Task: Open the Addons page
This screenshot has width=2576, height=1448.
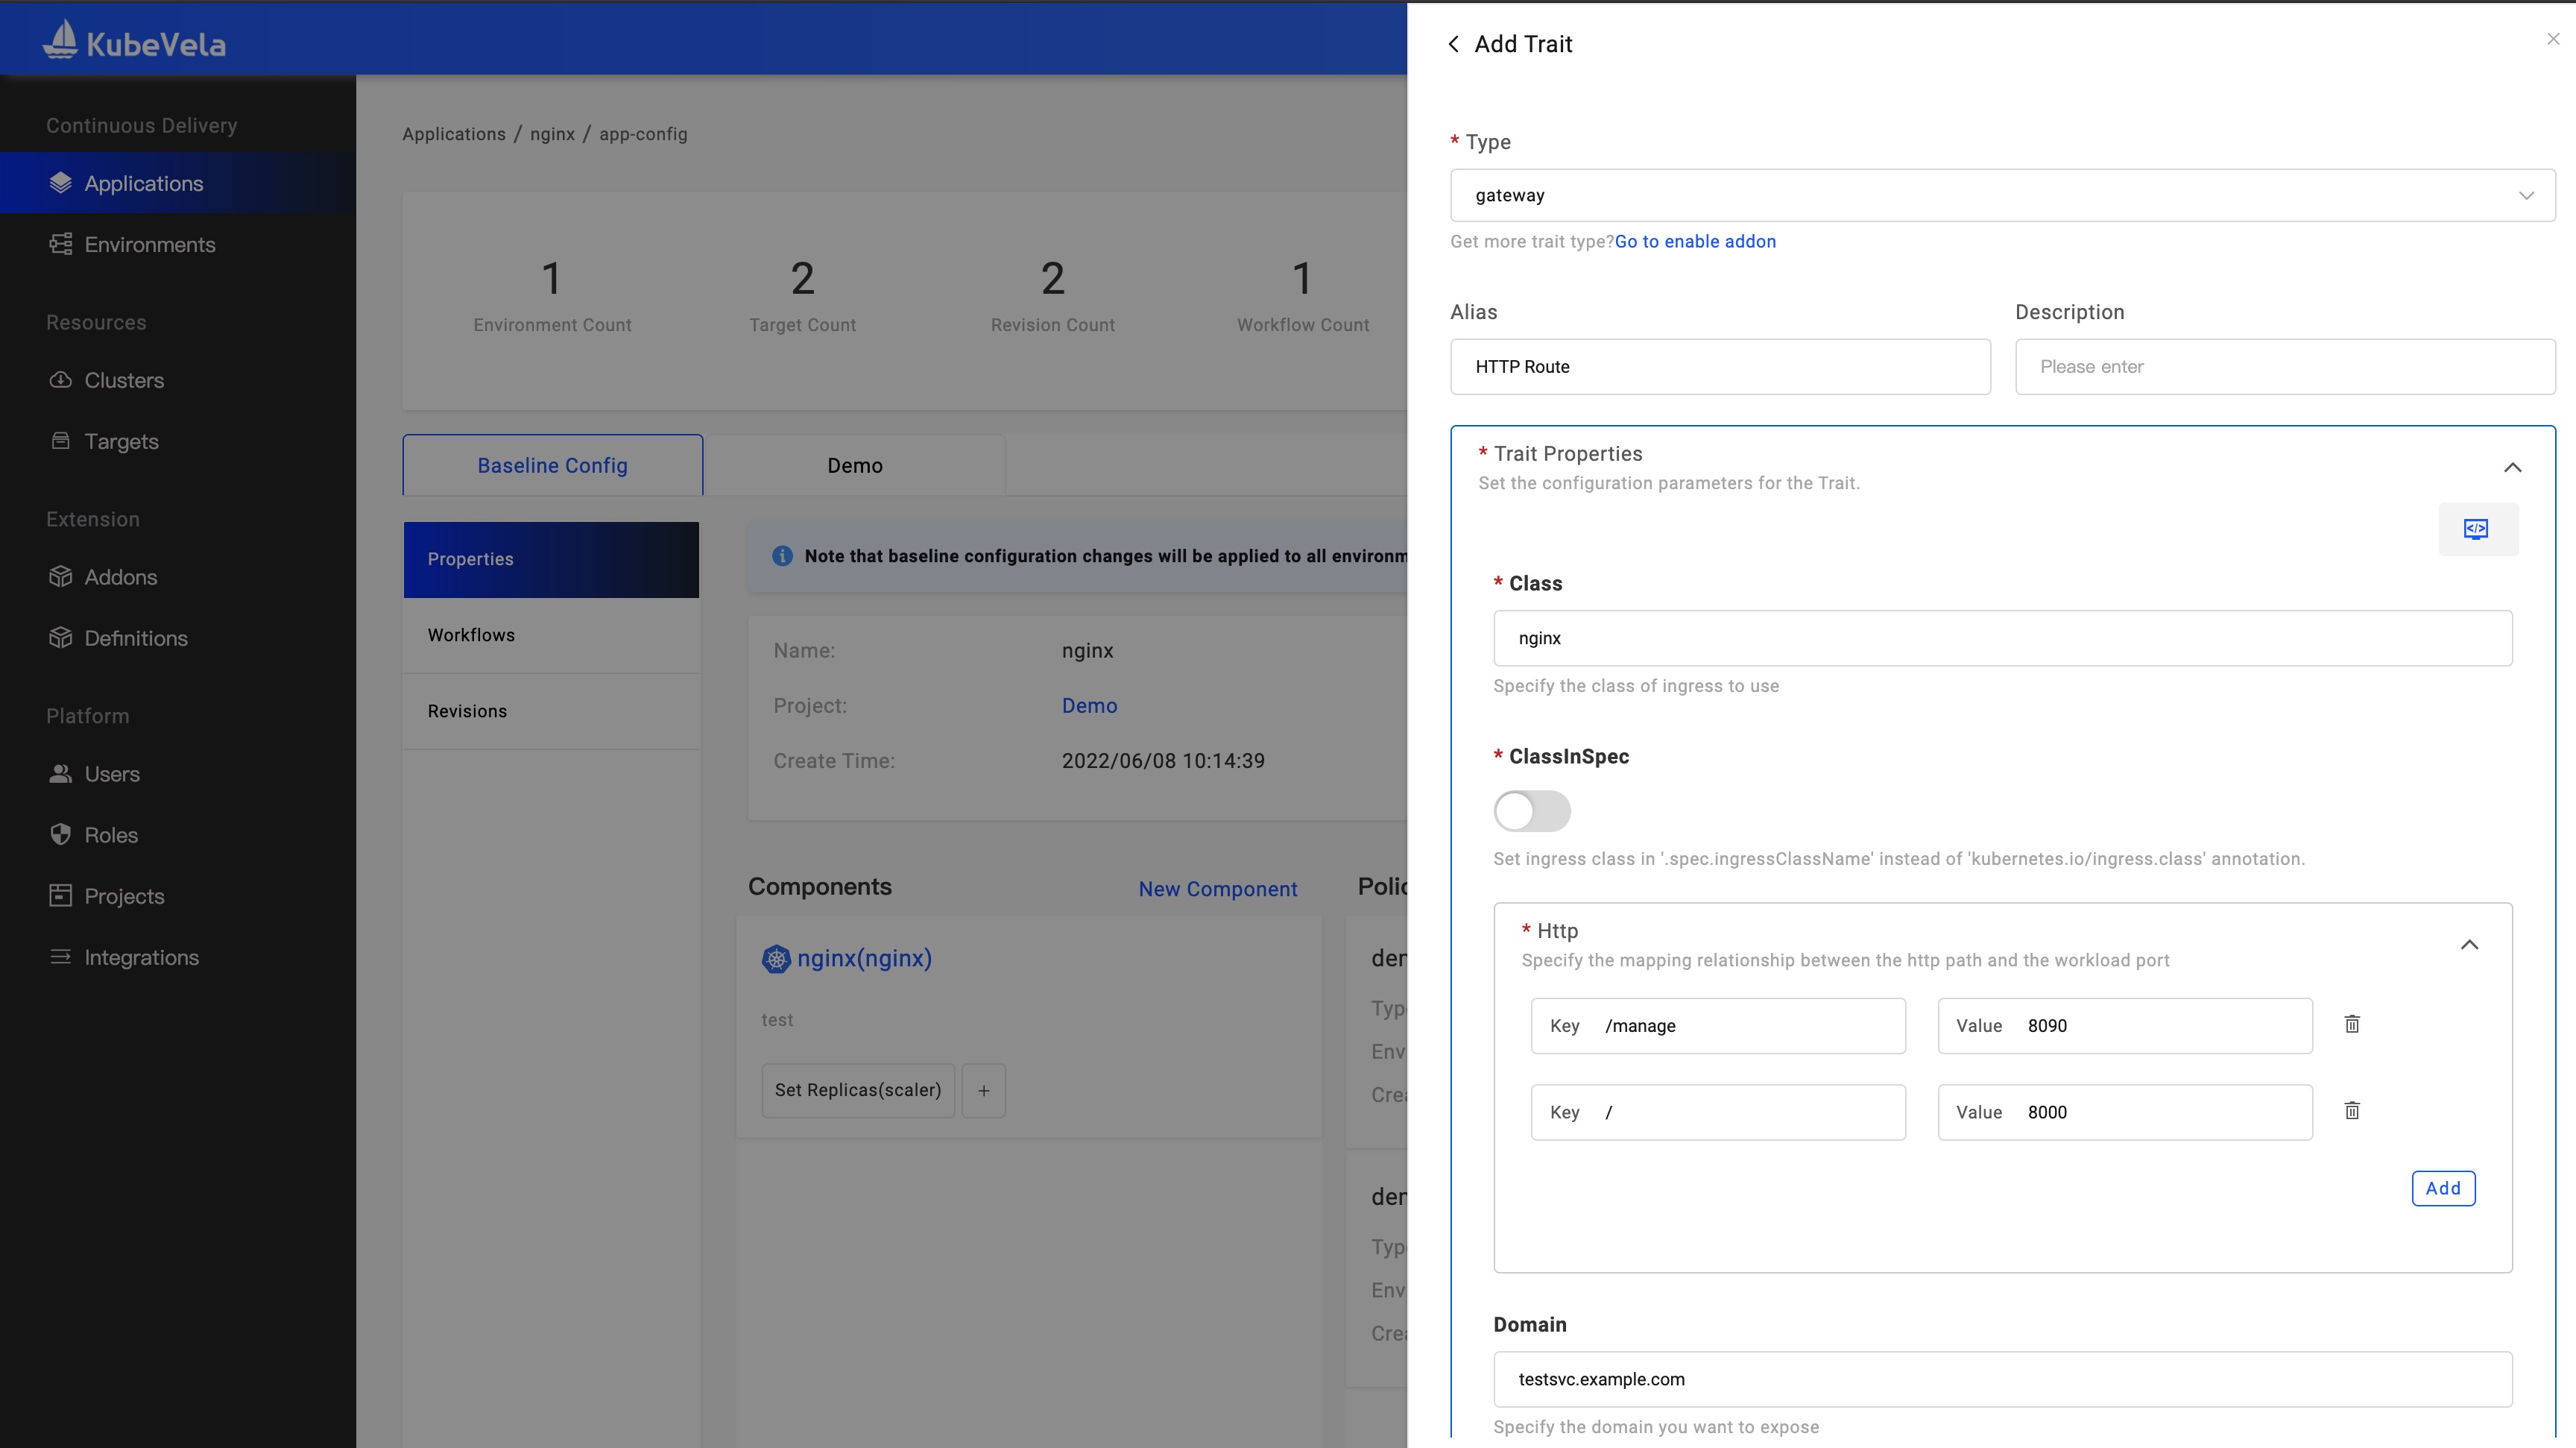Action: pyautogui.click(x=120, y=577)
